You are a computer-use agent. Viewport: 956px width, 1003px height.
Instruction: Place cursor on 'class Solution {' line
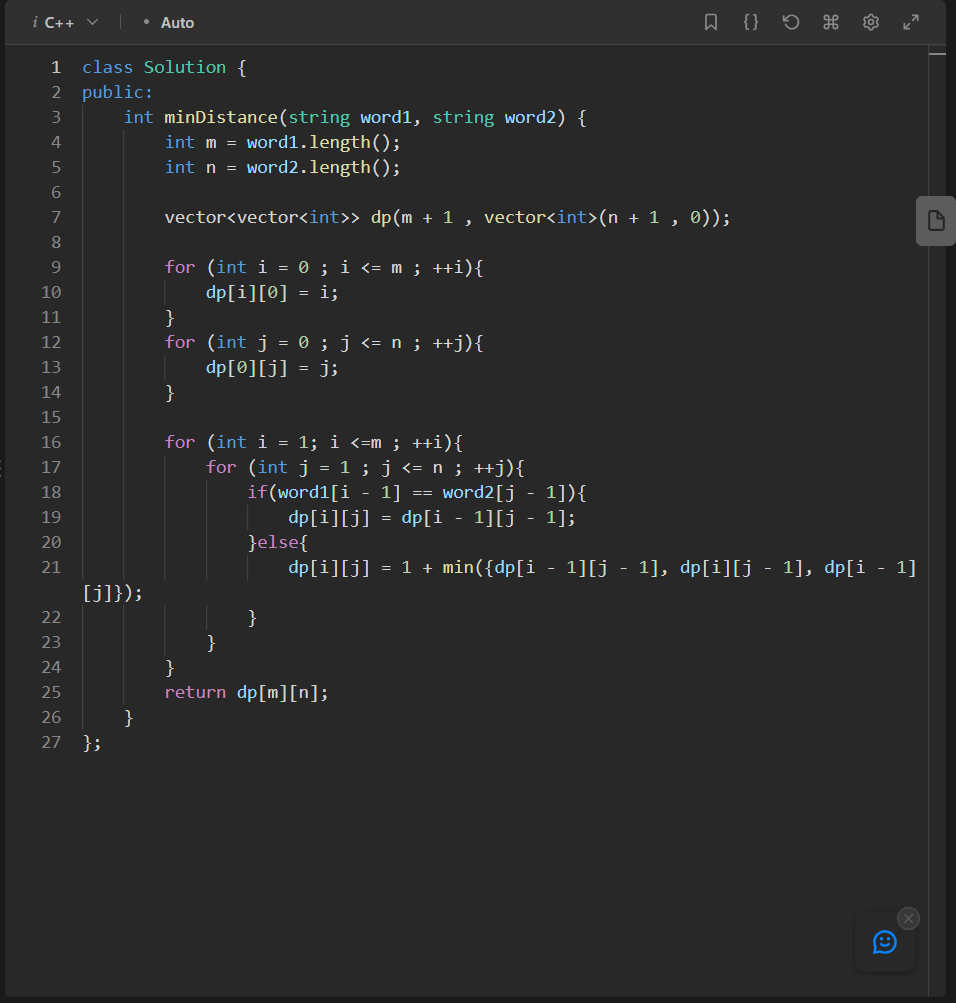pyautogui.click(x=164, y=67)
